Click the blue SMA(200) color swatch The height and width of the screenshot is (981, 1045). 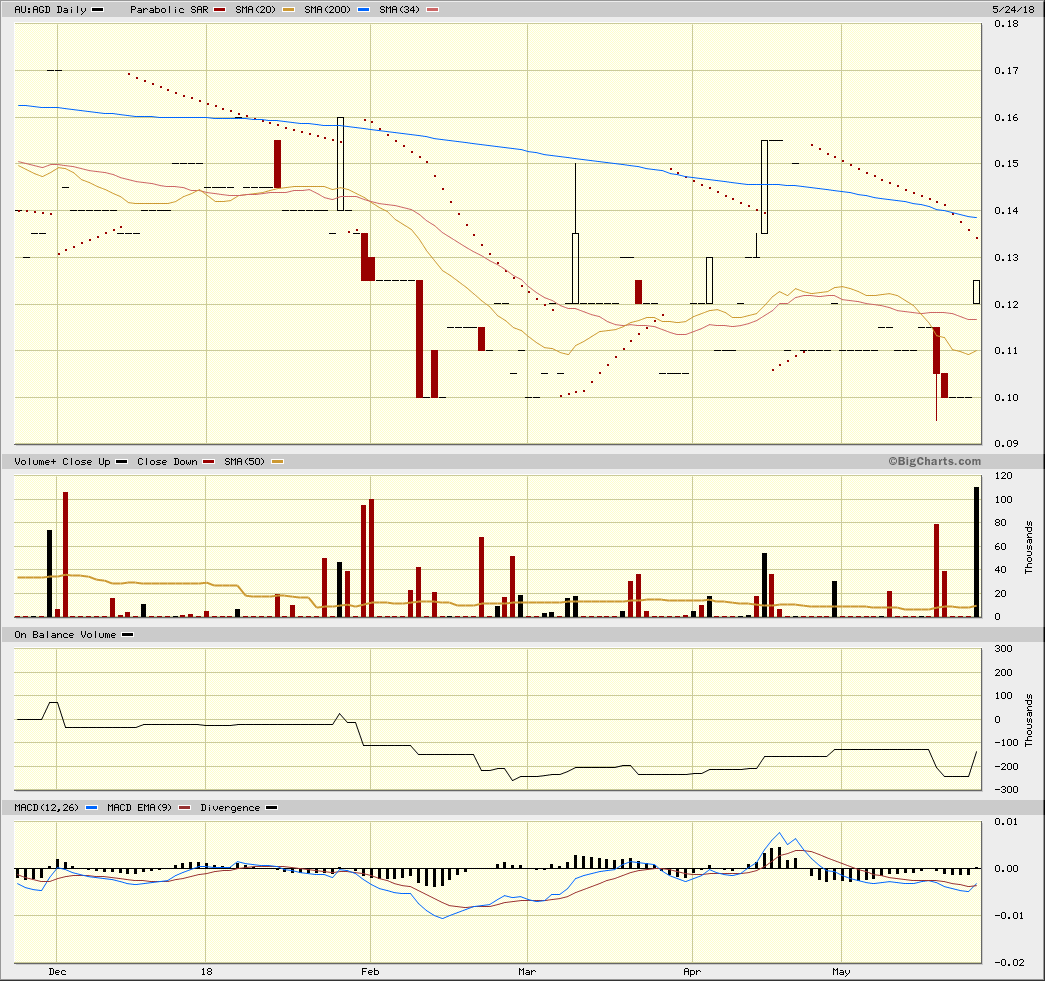(363, 9)
